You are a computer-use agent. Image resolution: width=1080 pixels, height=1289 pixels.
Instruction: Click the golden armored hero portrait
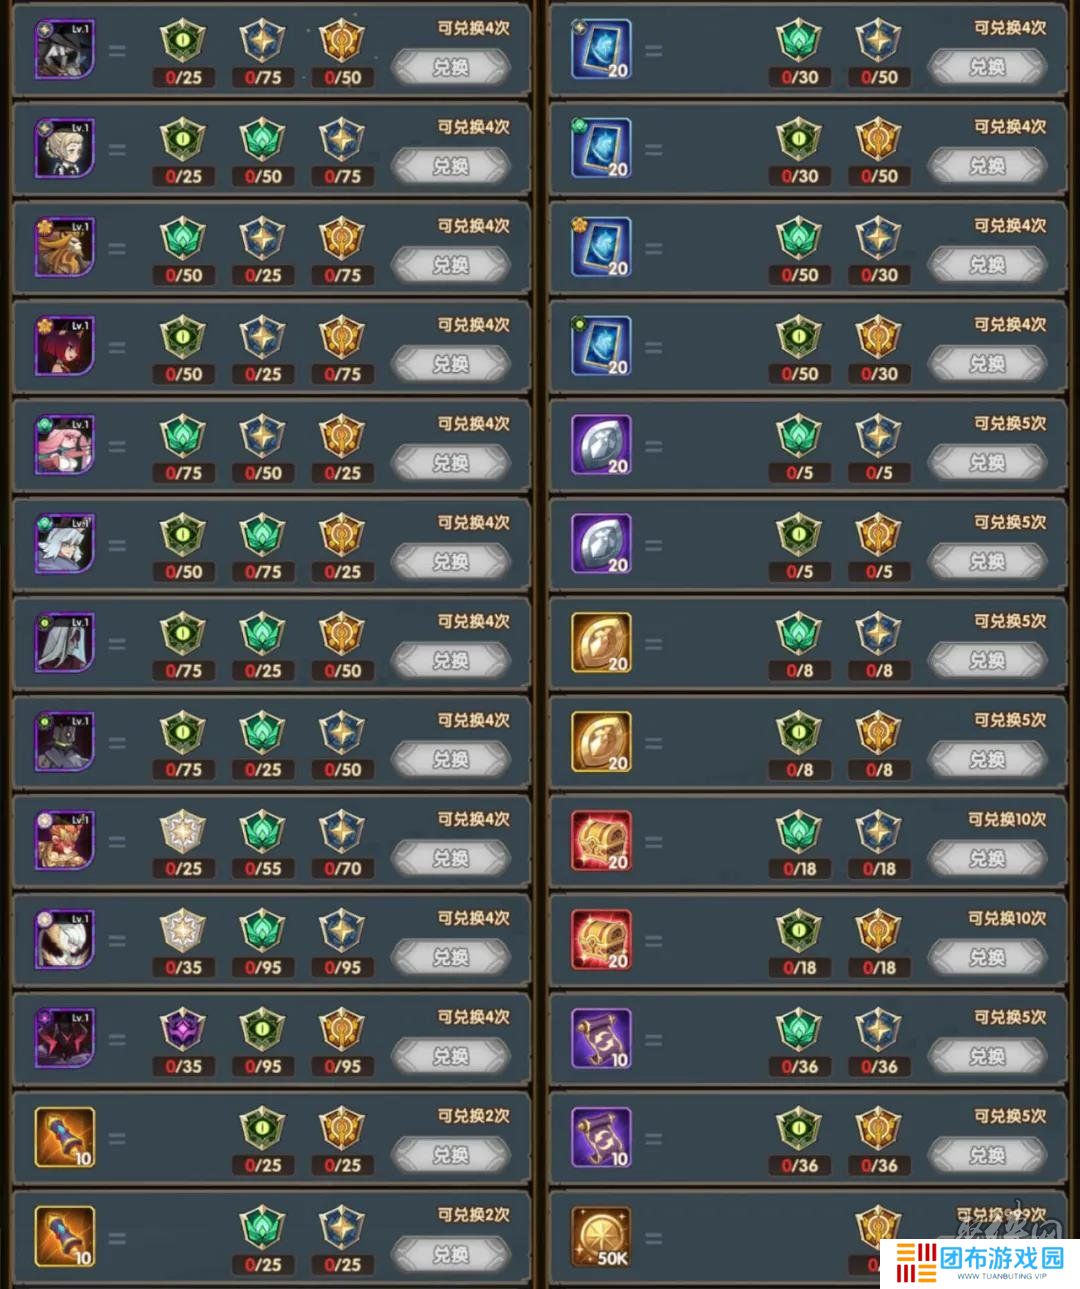[x=65, y=841]
